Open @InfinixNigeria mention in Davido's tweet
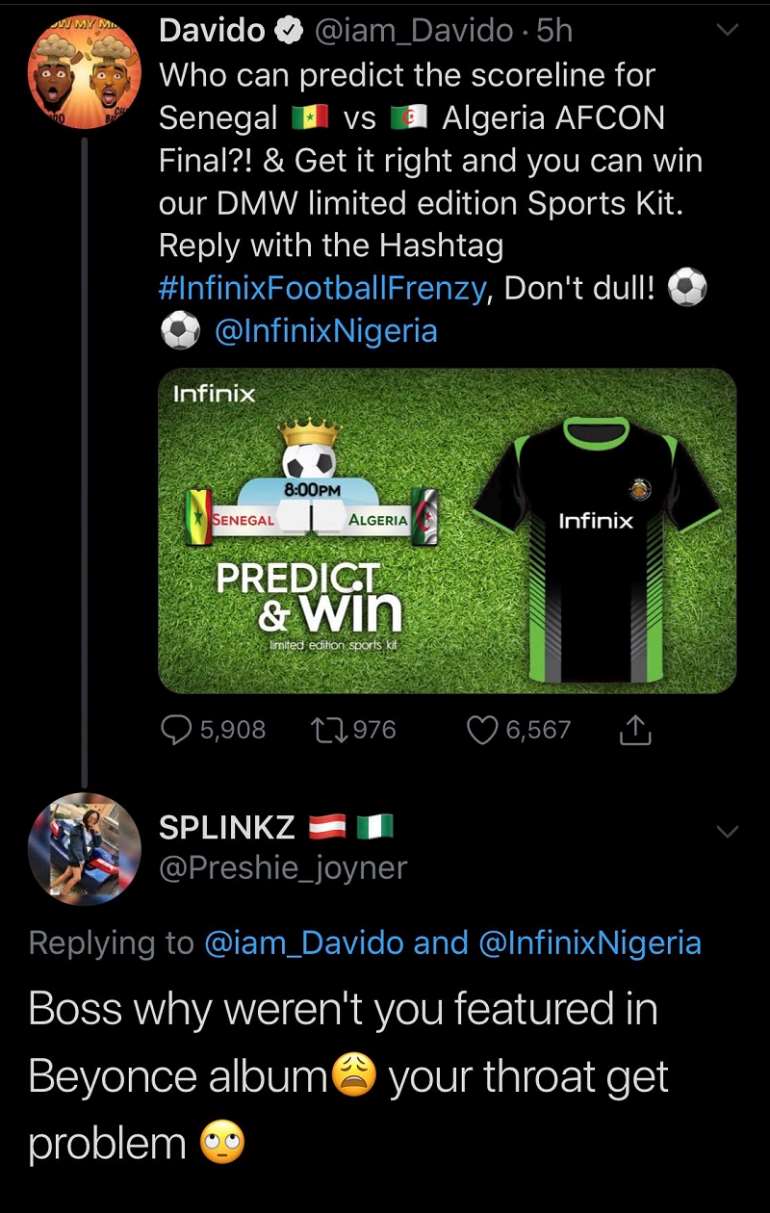The height and width of the screenshot is (1213, 770). [326, 331]
